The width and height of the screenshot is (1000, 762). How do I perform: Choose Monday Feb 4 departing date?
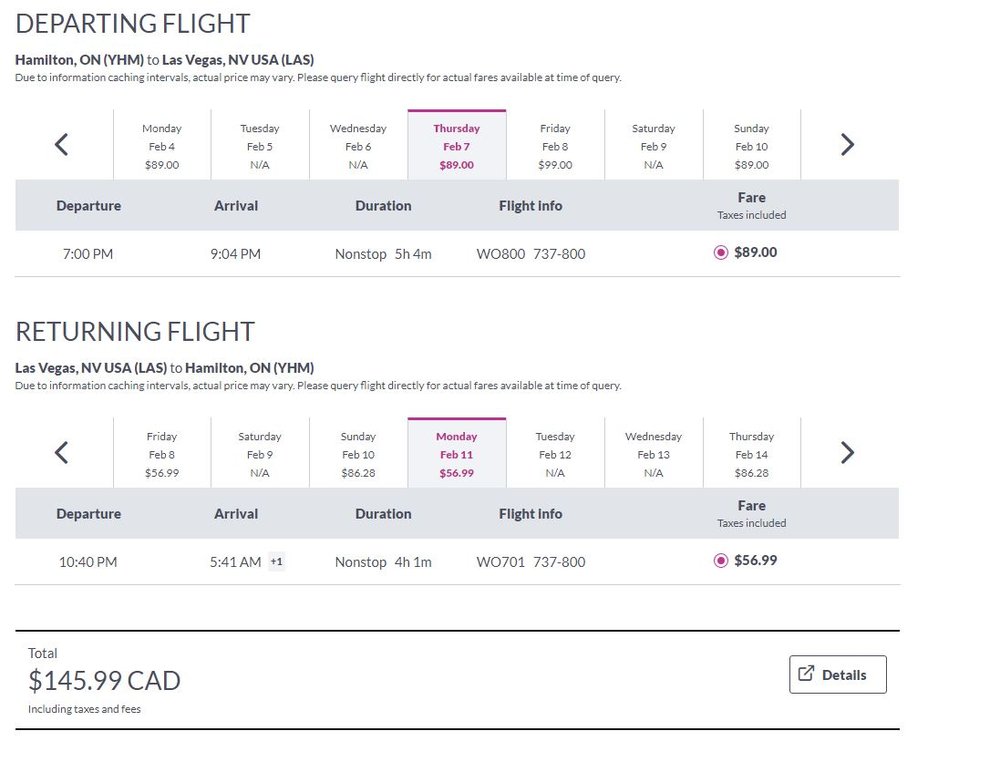click(162, 145)
